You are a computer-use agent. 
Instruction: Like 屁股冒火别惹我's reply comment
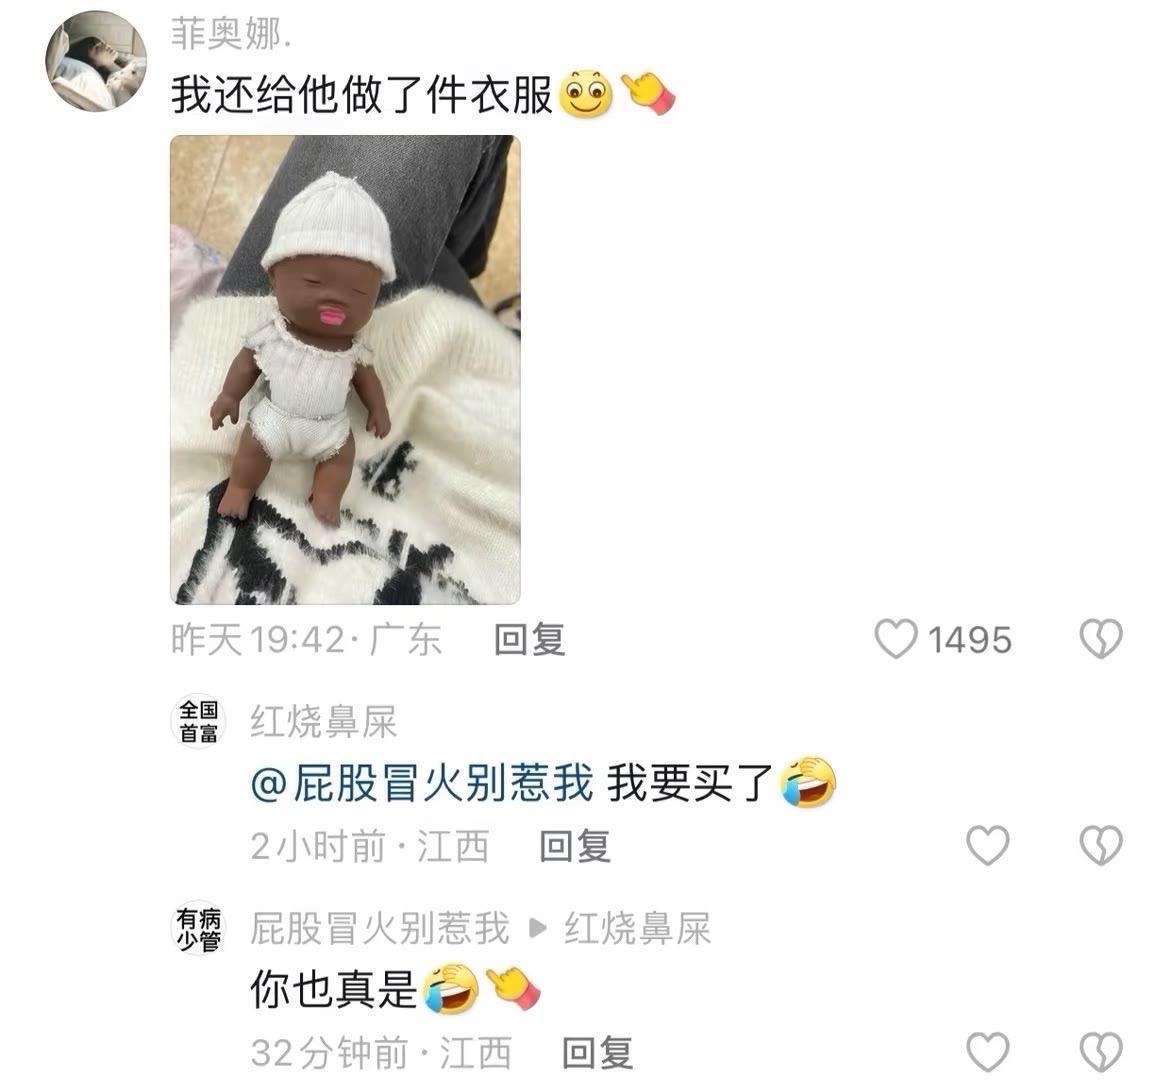[x=988, y=1052]
